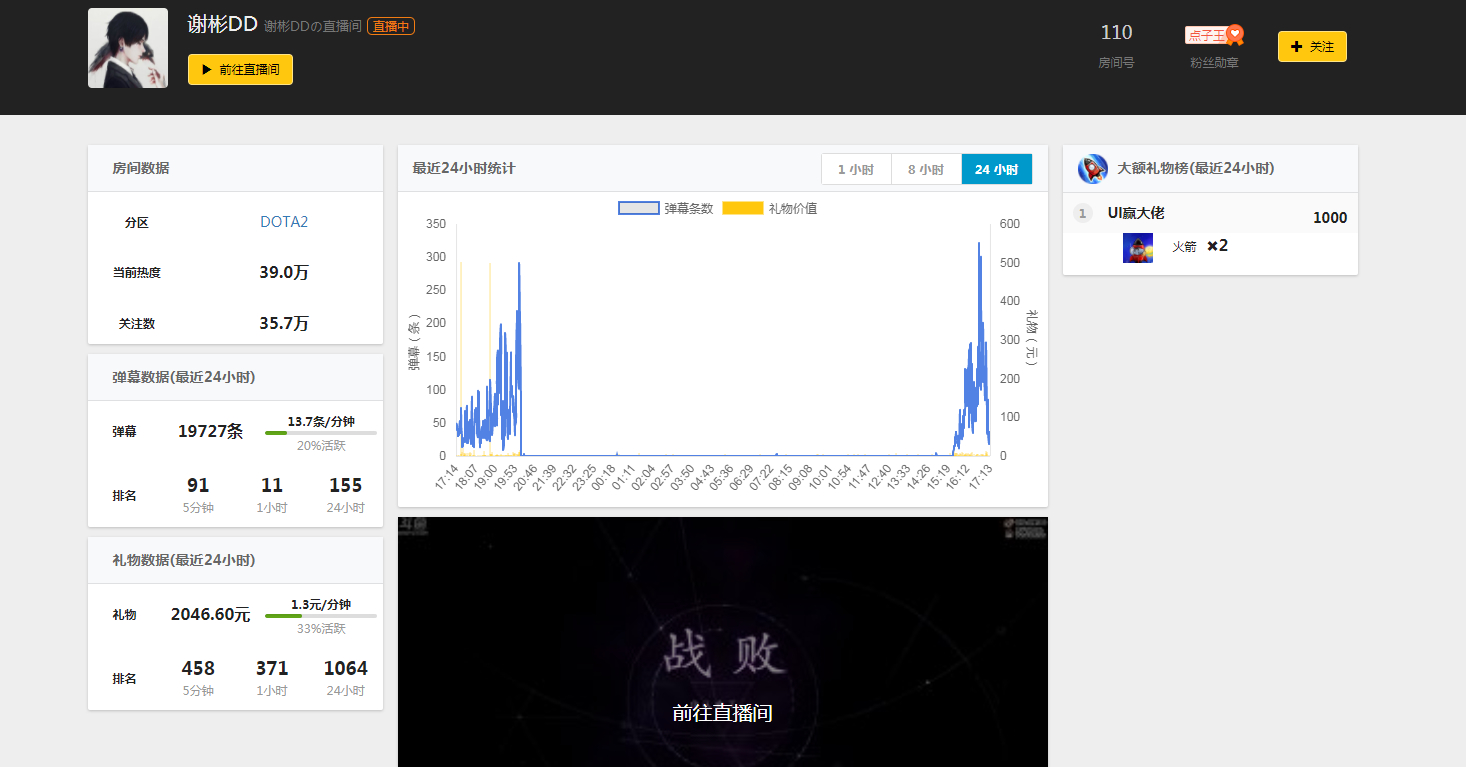Click the 弹幕 activity progress bar
Viewport: 1466px width, 767px height.
(321, 433)
